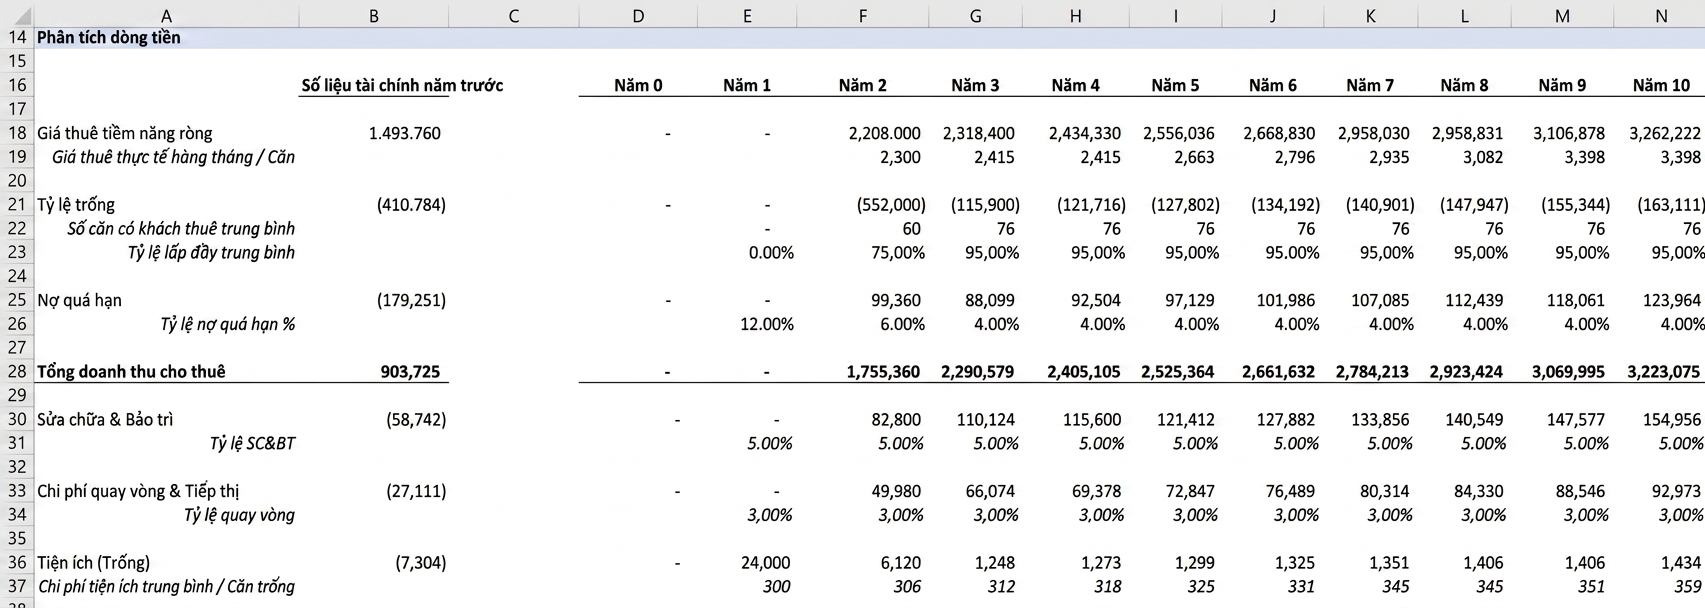Select column A header
The image size is (1705, 608).
click(x=166, y=15)
